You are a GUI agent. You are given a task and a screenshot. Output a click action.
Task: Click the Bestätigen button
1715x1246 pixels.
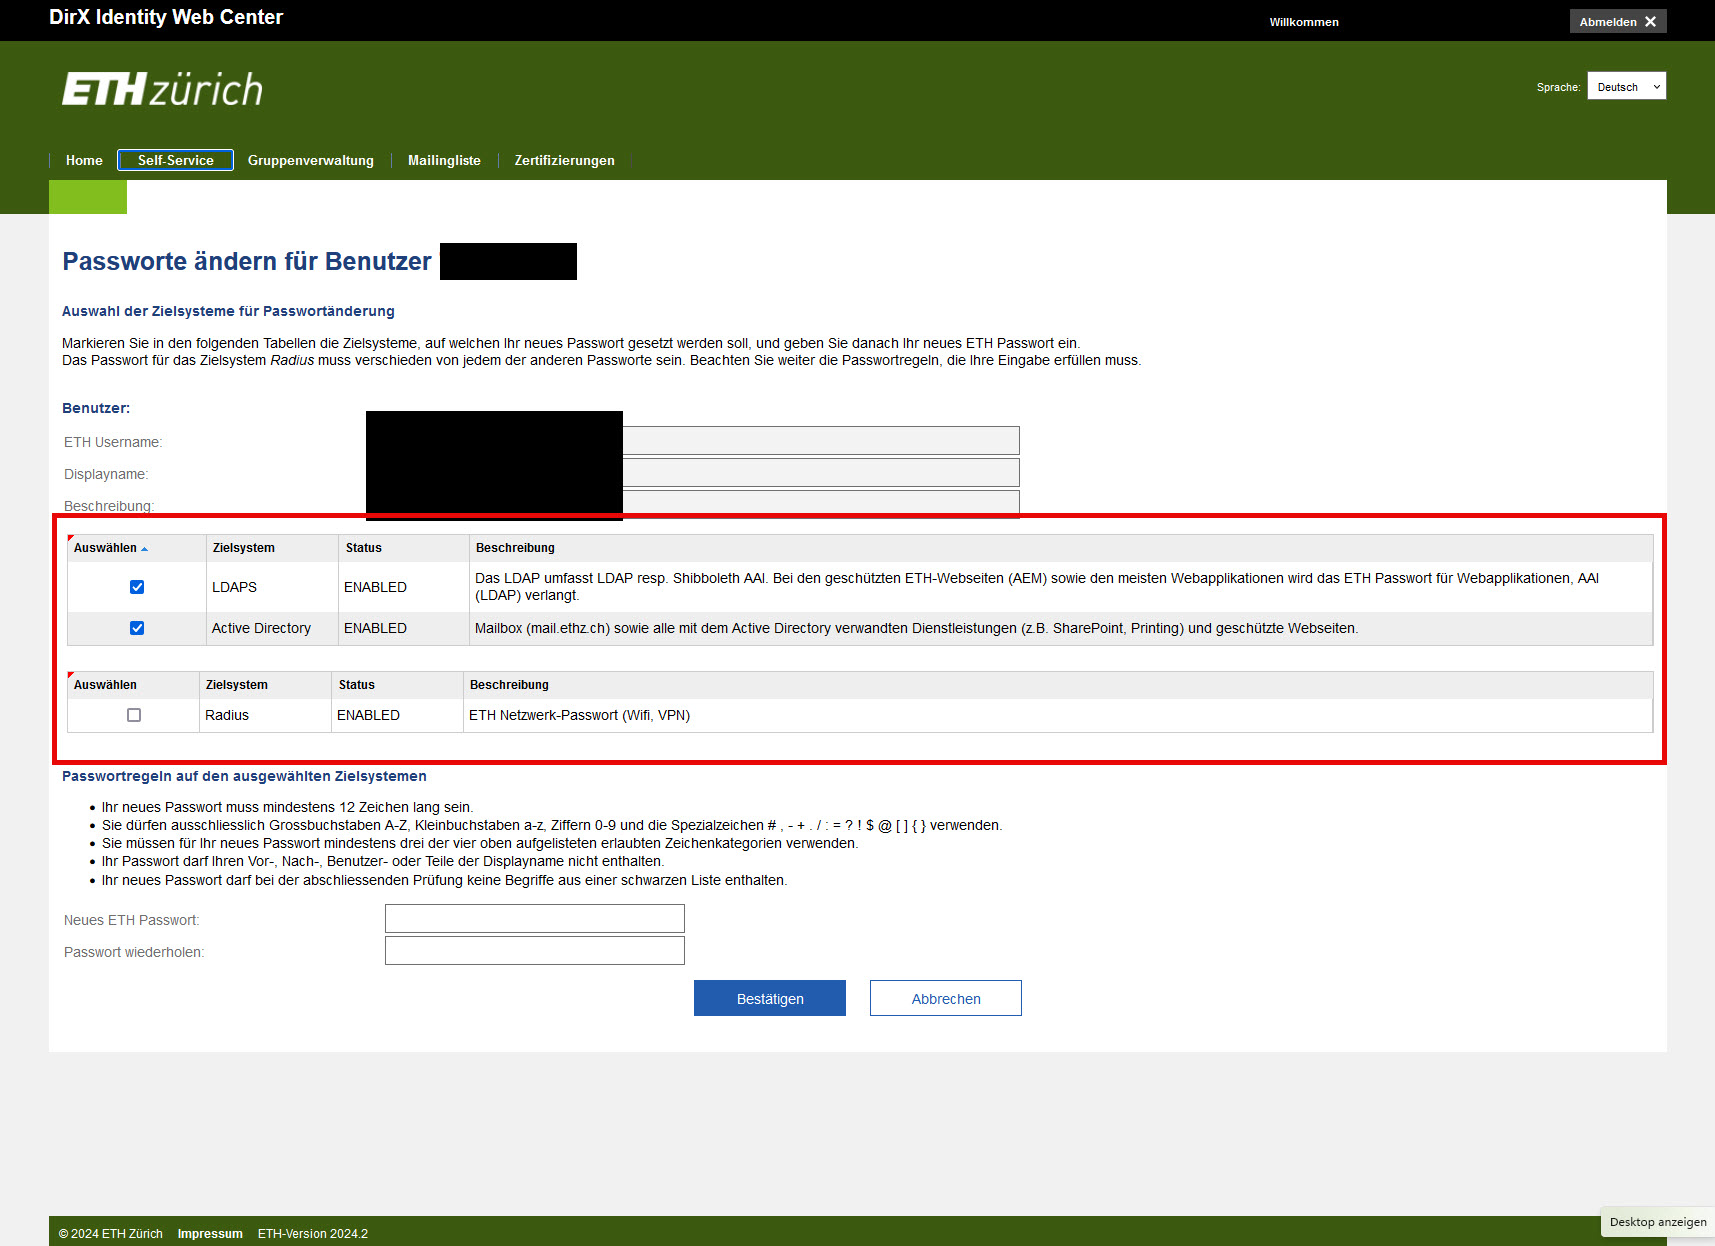[770, 998]
